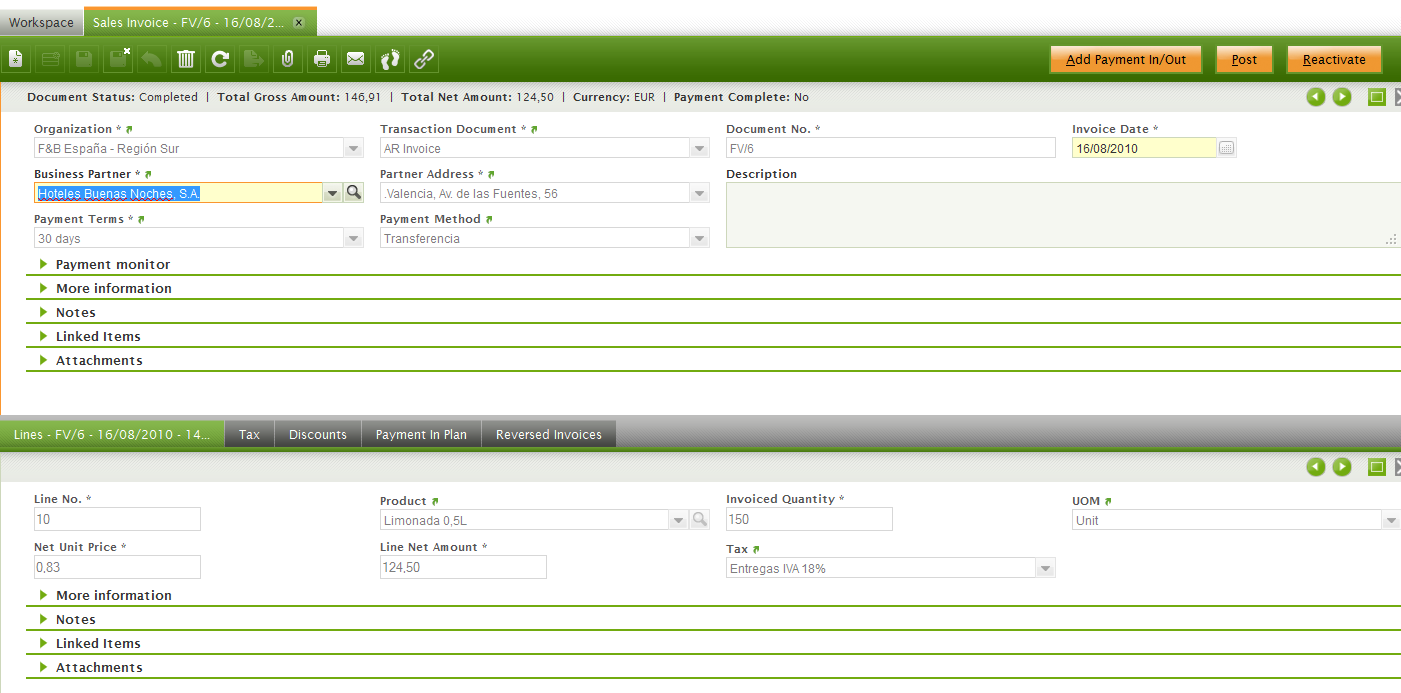Image resolution: width=1401 pixels, height=693 pixels.
Task: Switch to the Workspace tab
Action: (41, 22)
